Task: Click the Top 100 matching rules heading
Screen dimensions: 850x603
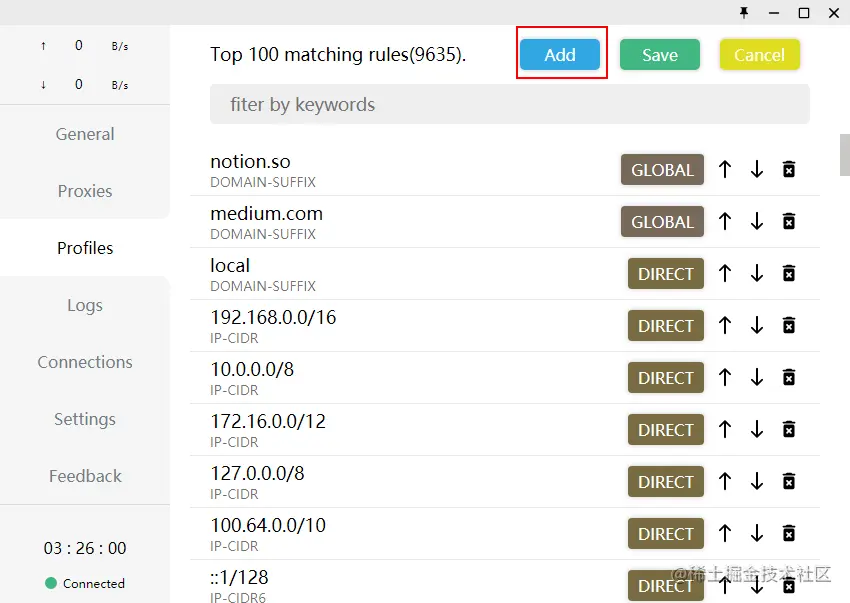Action: 338,55
